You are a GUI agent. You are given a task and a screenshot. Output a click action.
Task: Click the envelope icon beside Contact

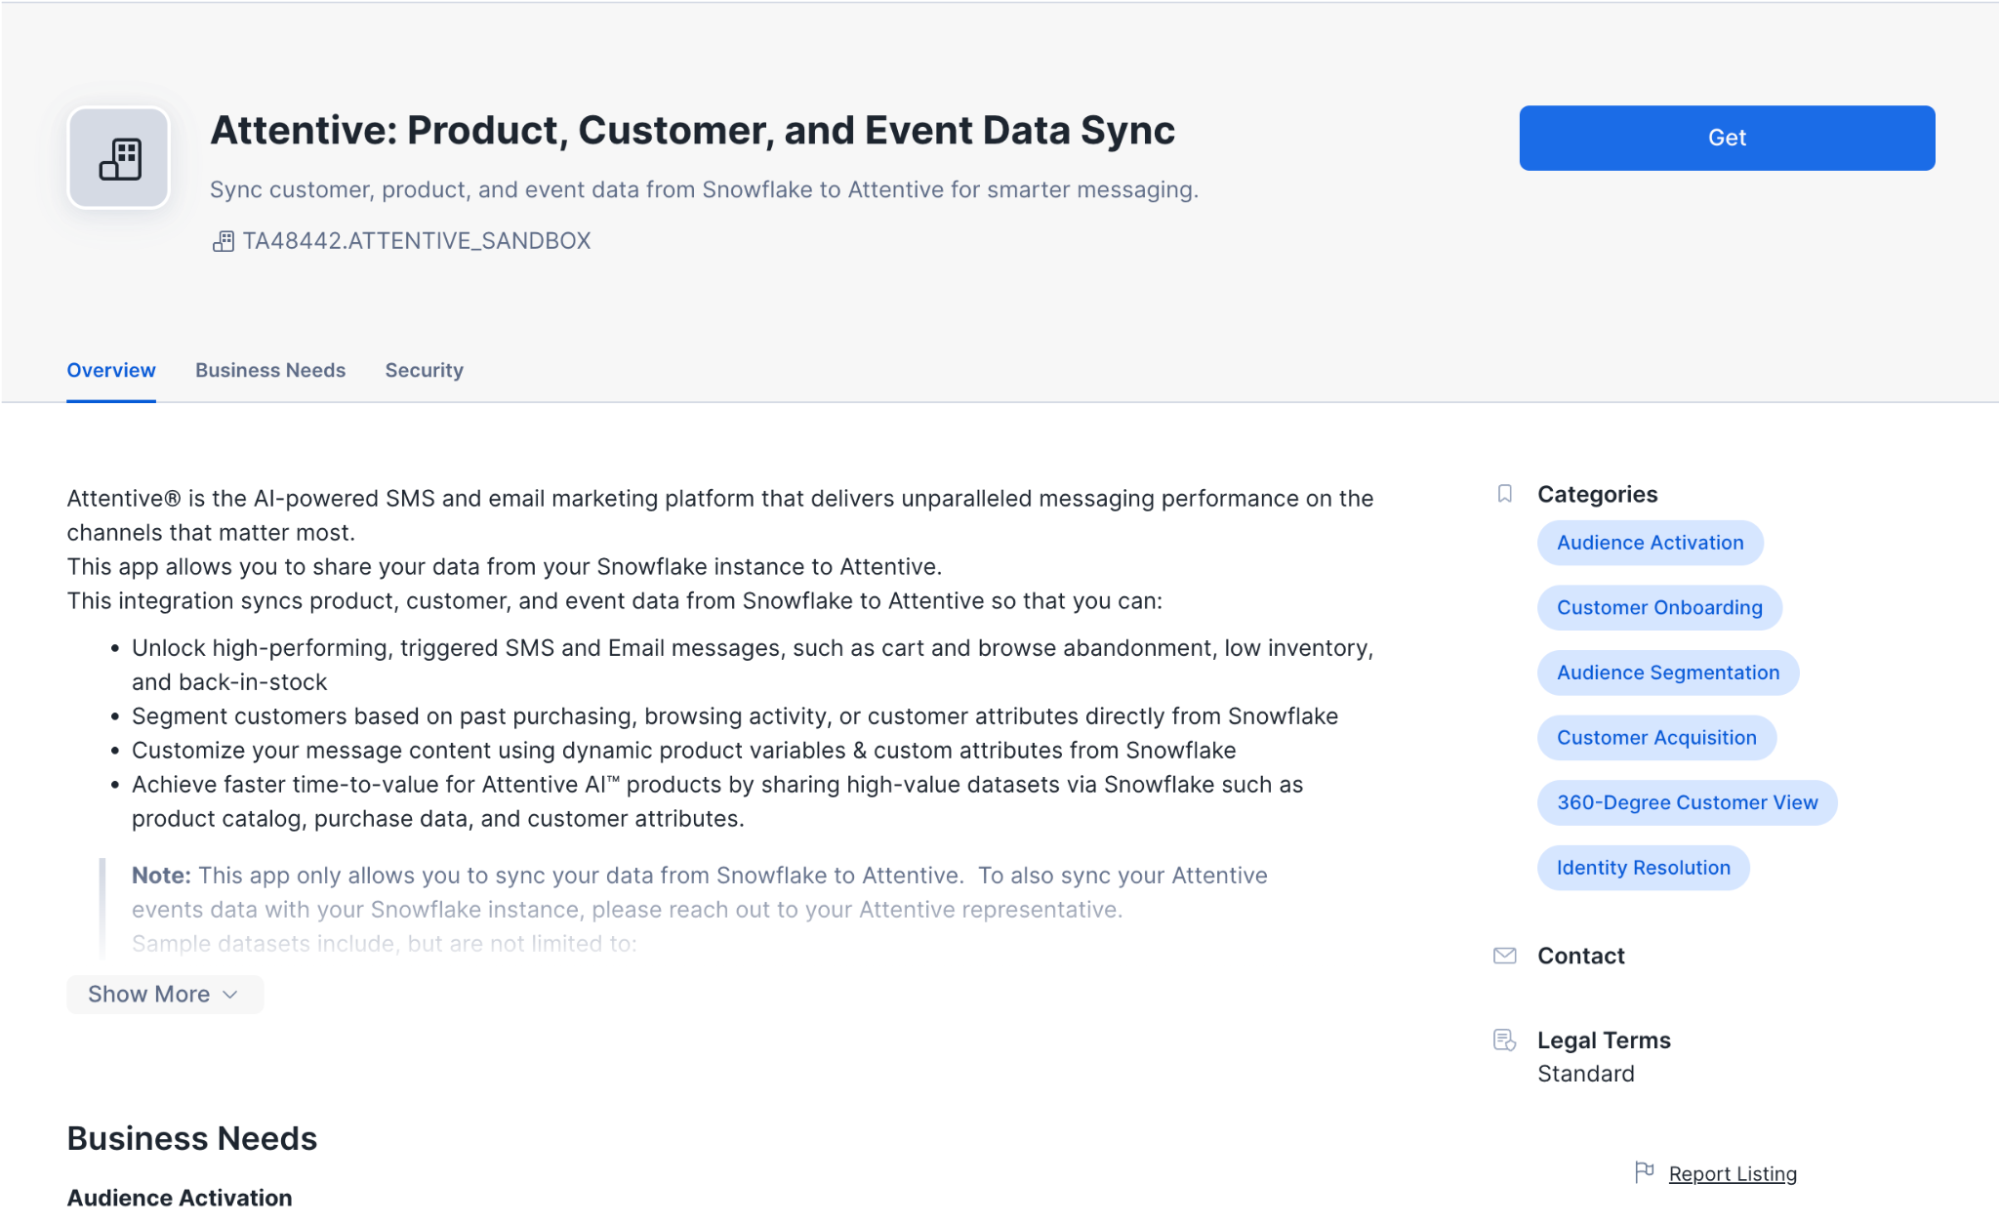coord(1504,956)
